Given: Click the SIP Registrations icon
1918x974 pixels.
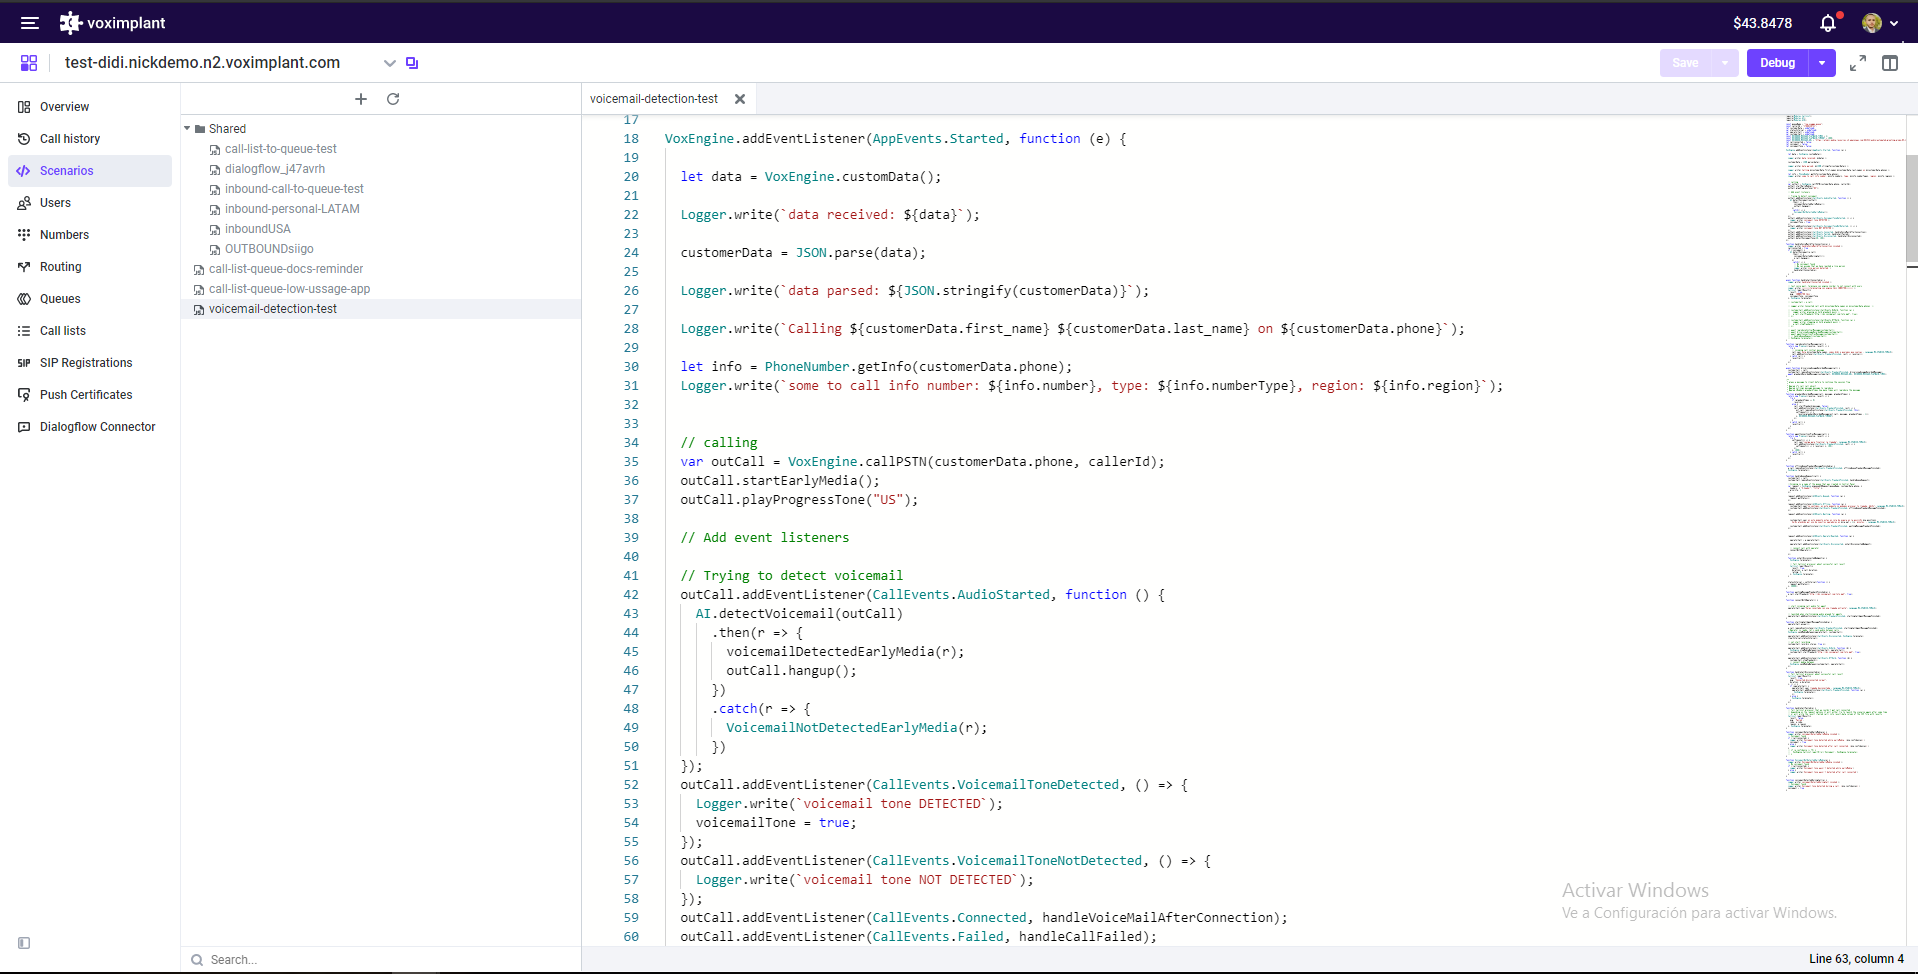Looking at the screenshot, I should pyautogui.click(x=24, y=363).
